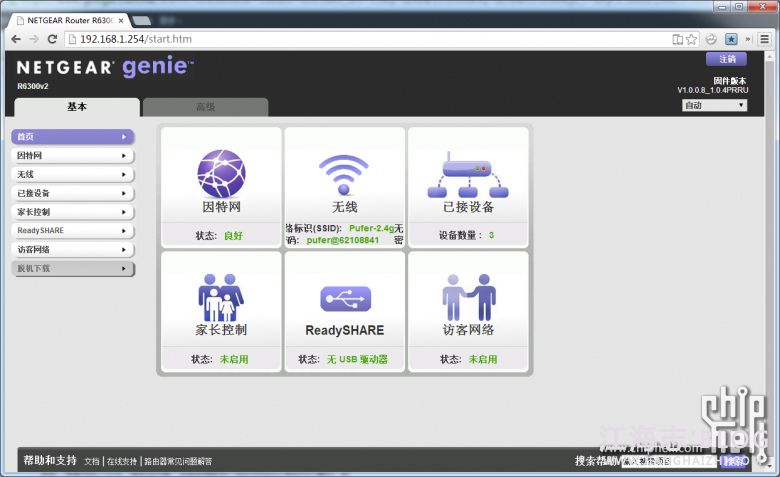This screenshot has height=477, width=780.
Task: Click the browser back arrow
Action: pos(15,39)
